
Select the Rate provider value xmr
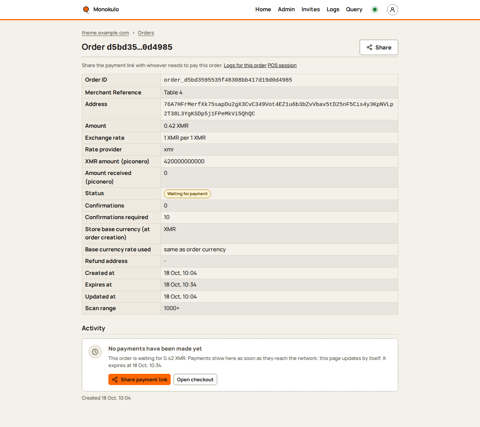pos(169,149)
